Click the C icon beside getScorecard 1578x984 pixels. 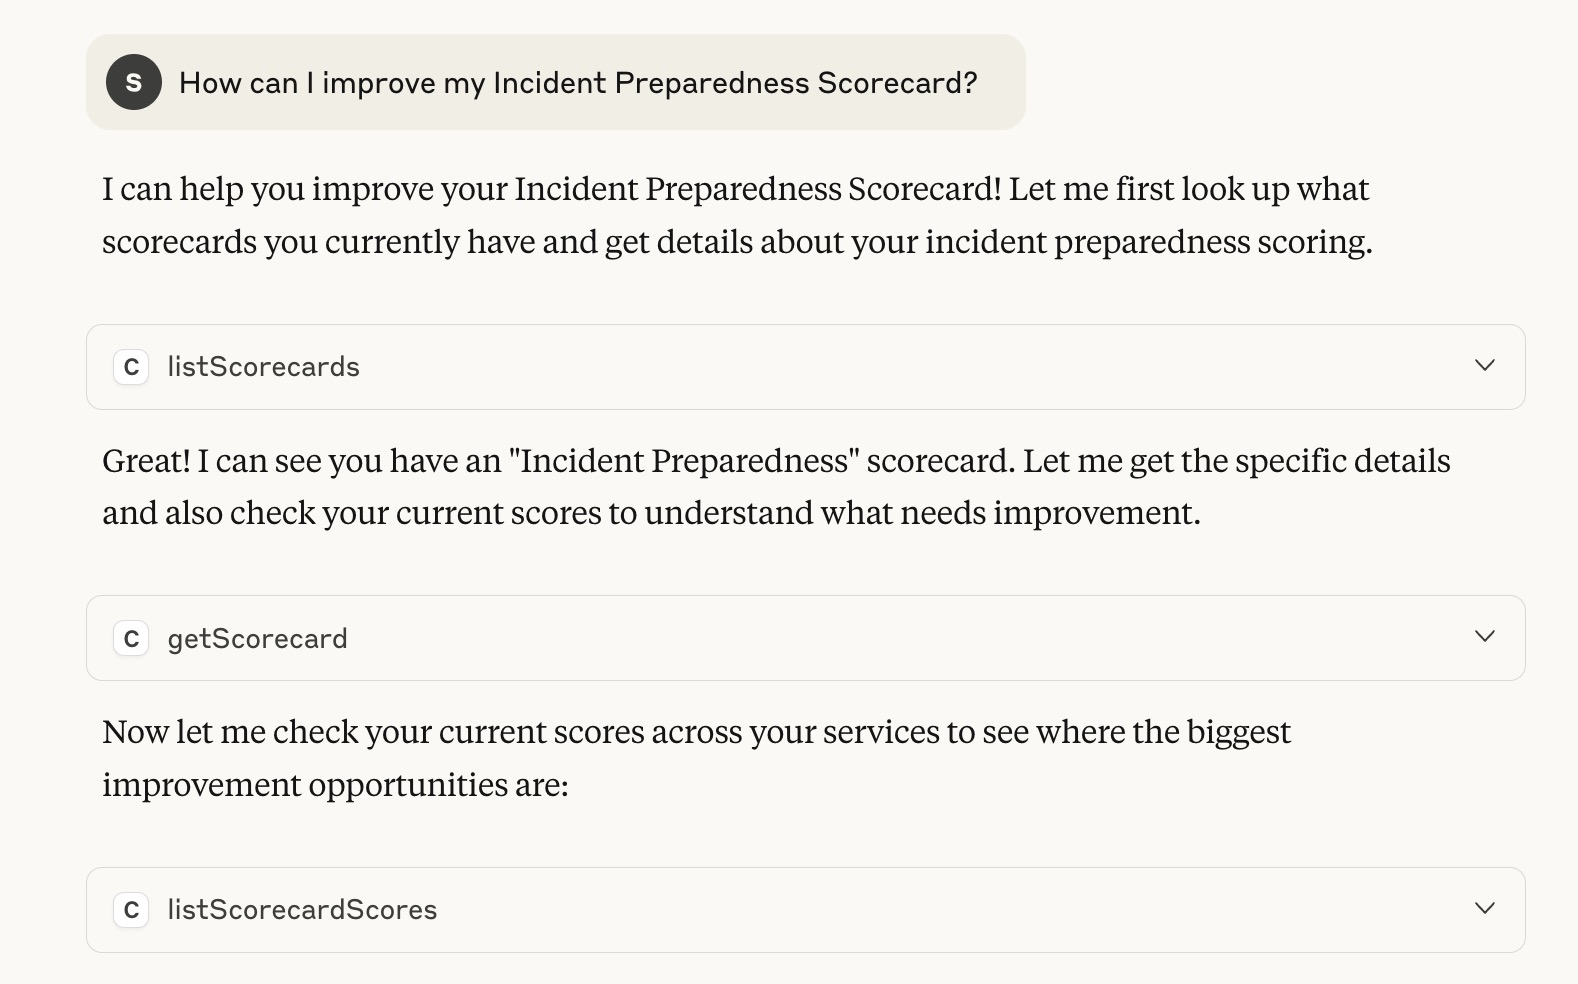click(131, 638)
